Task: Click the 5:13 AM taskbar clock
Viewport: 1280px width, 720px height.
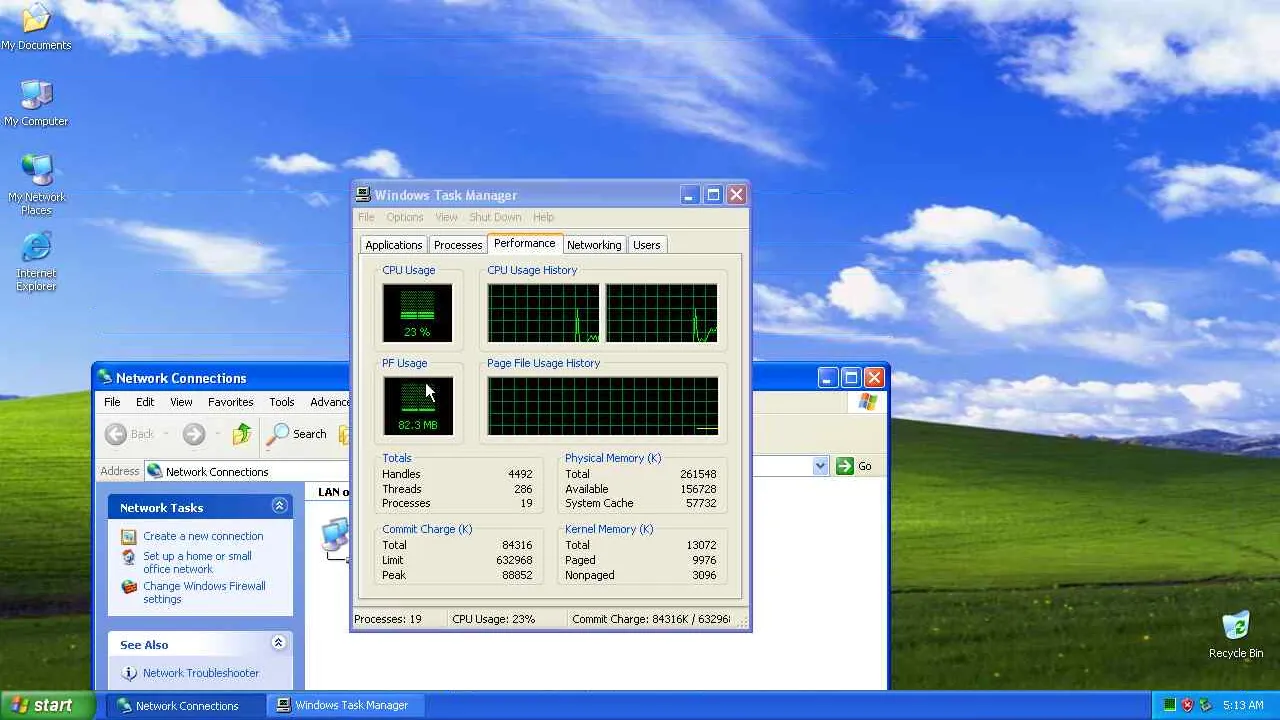Action: click(x=1243, y=705)
